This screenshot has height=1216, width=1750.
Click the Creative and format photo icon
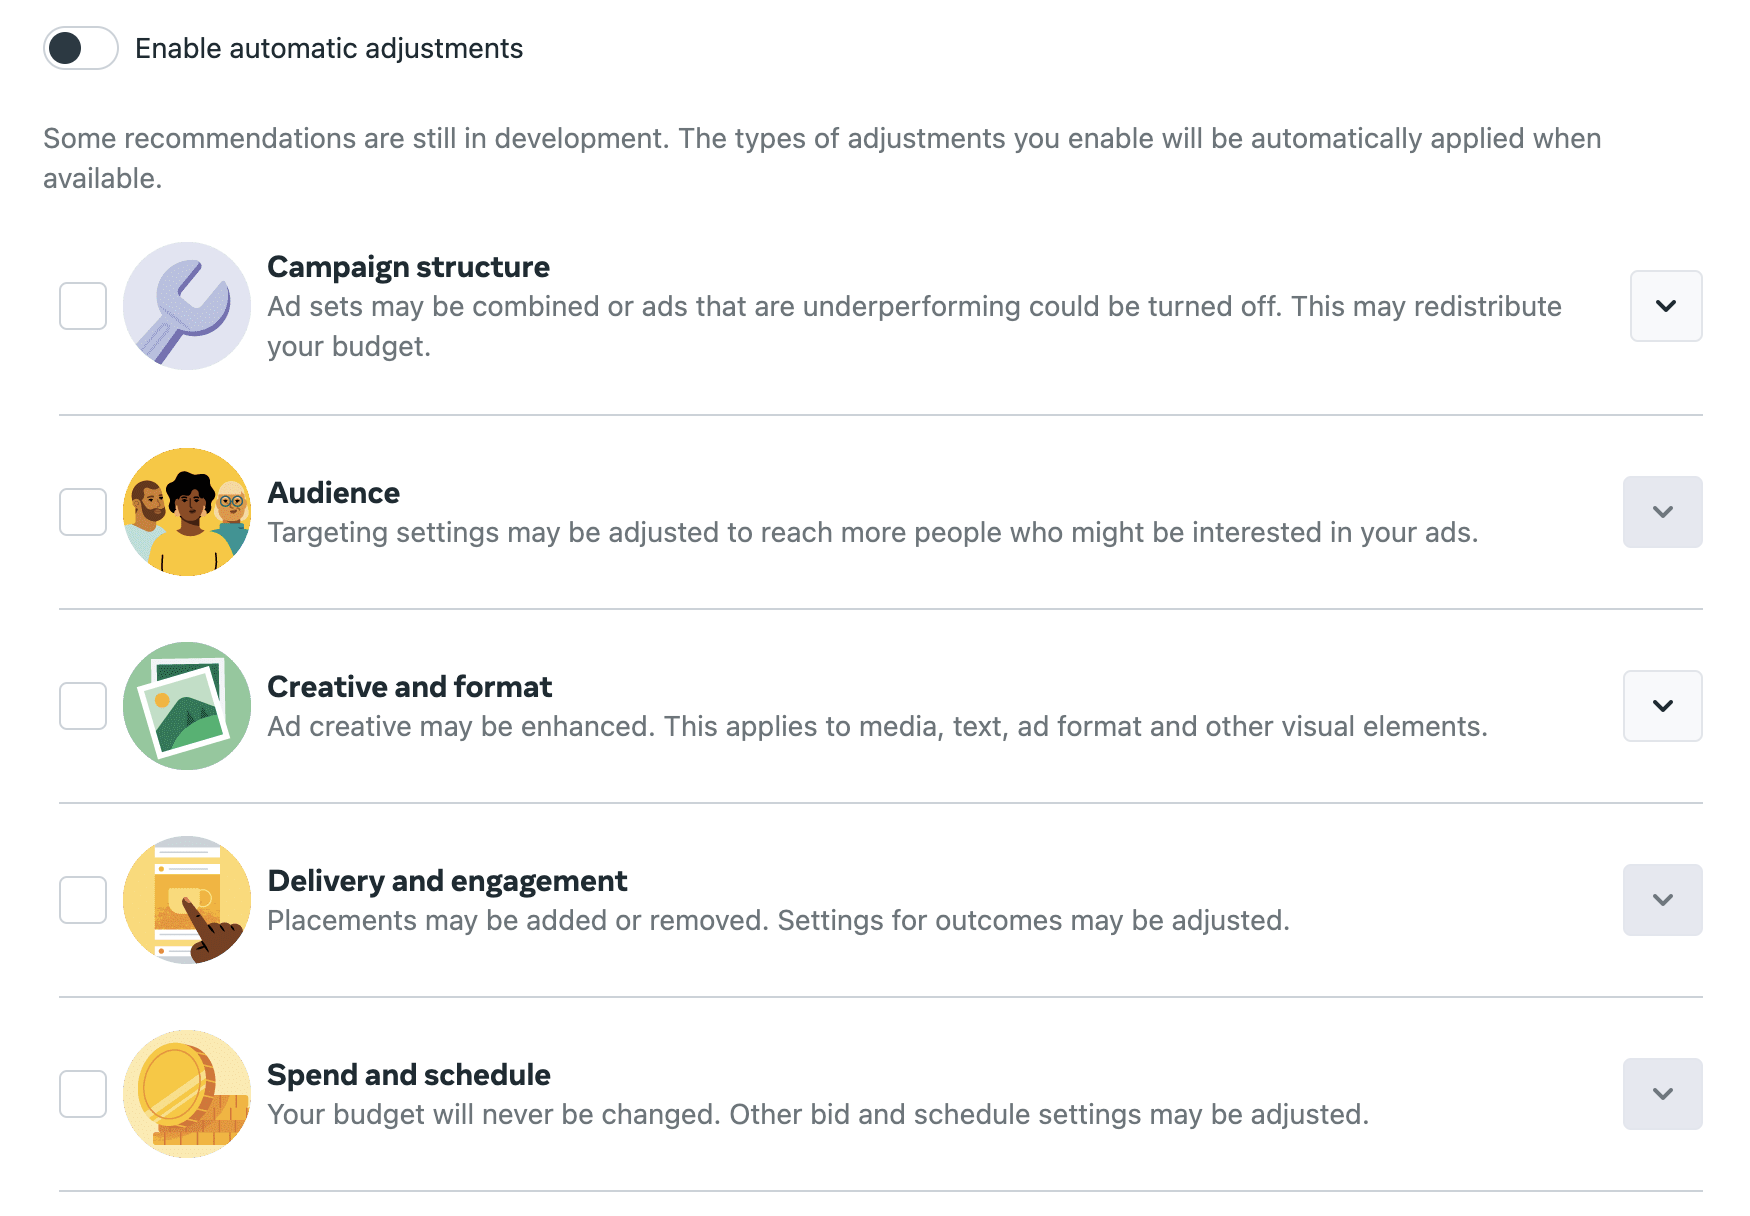187,706
